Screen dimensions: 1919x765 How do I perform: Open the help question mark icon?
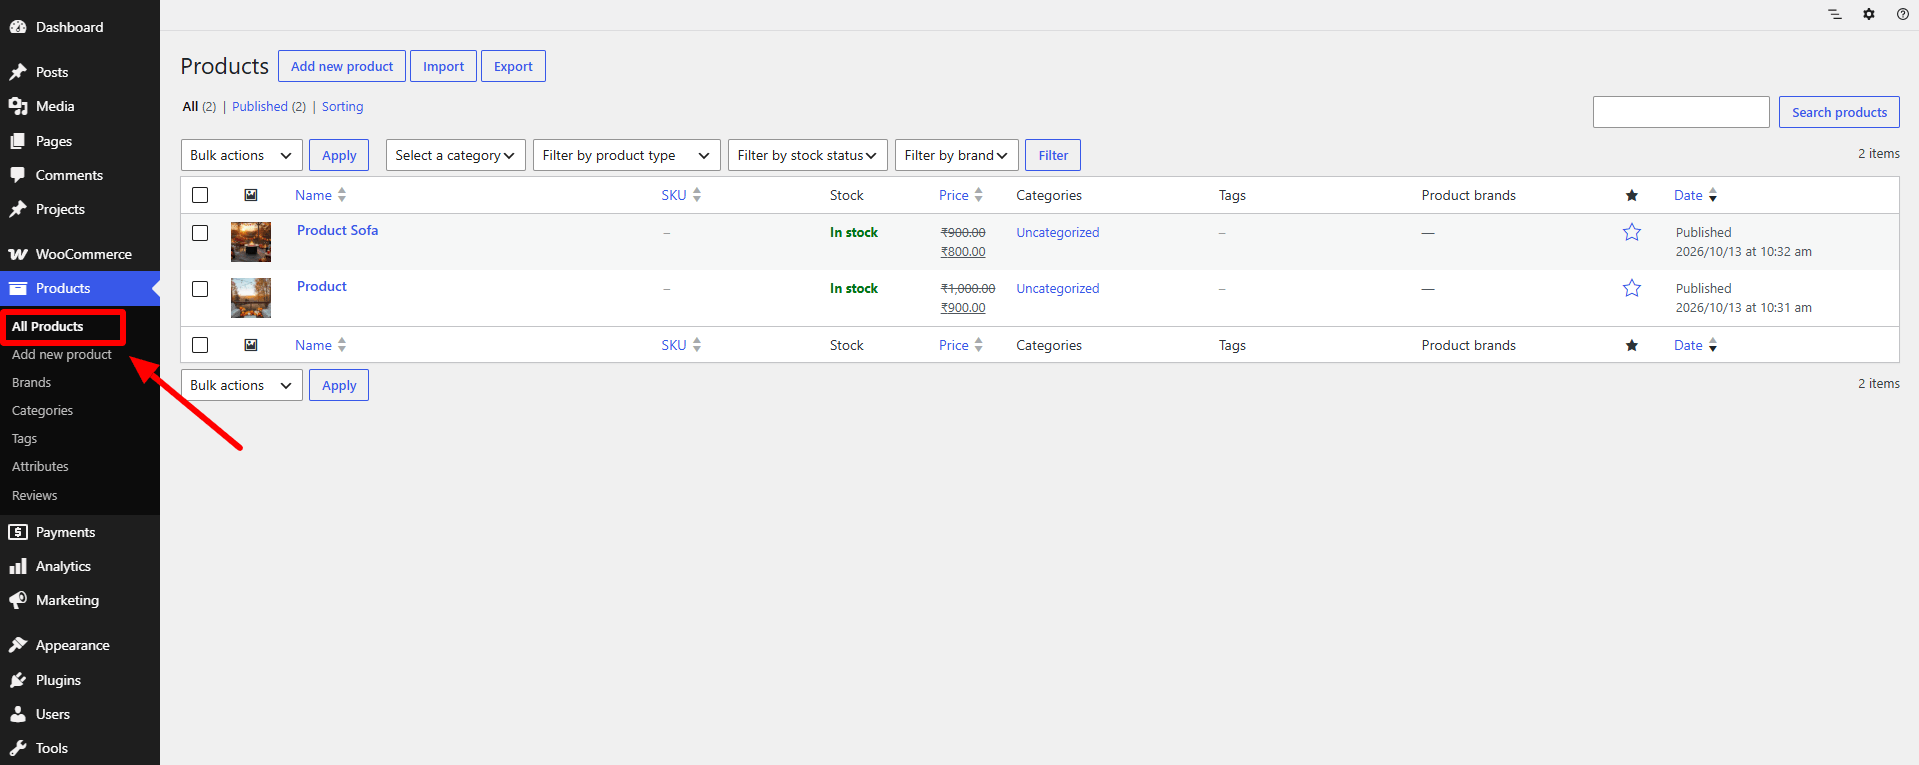pyautogui.click(x=1903, y=14)
